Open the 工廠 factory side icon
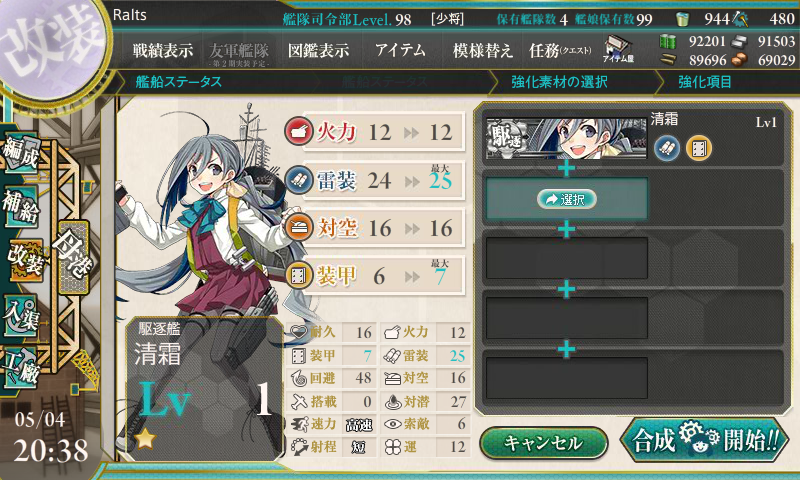This screenshot has height=480, width=800. pos(21,368)
